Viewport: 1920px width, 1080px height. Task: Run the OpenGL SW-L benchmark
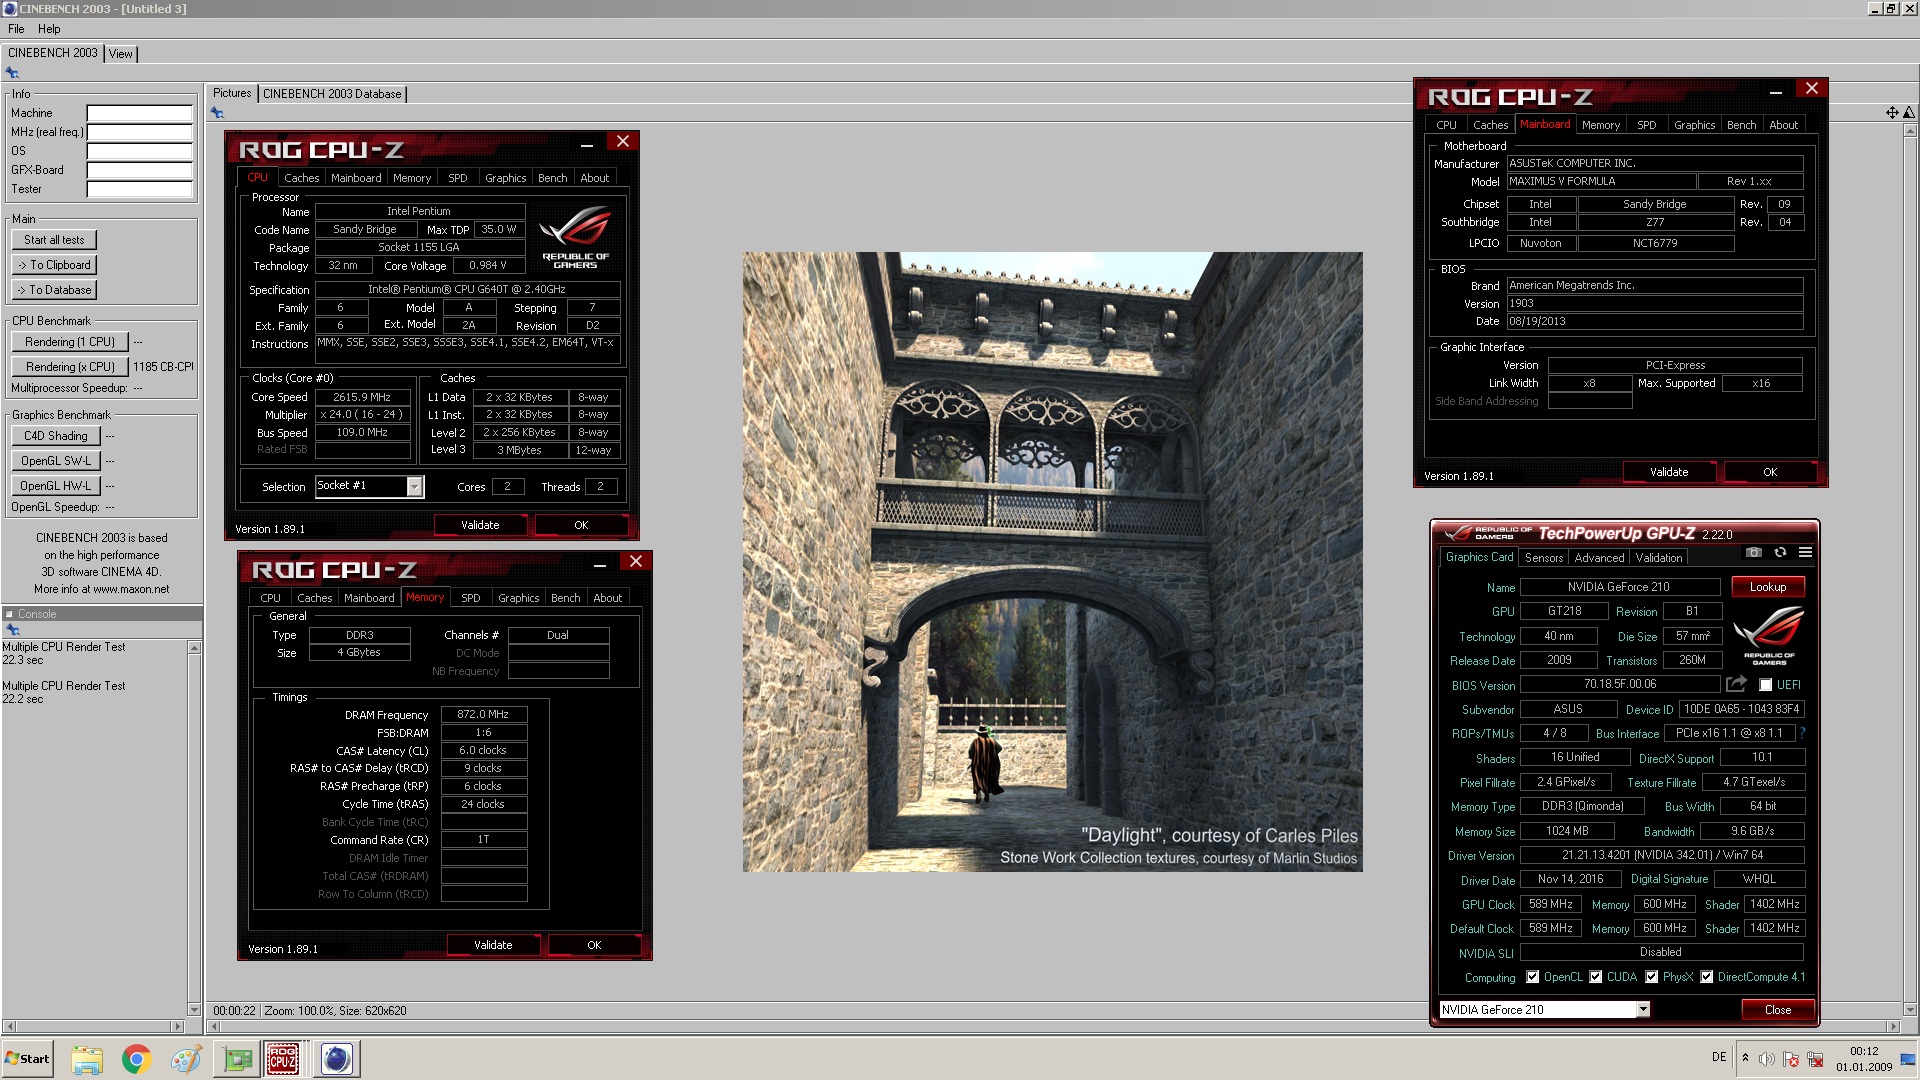point(56,461)
